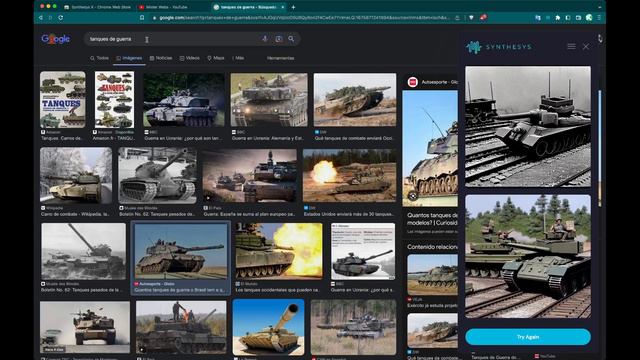Image resolution: width=640 pixels, height=360 pixels.
Task: Toggle the browser sidebar icon
Action: point(568,18)
